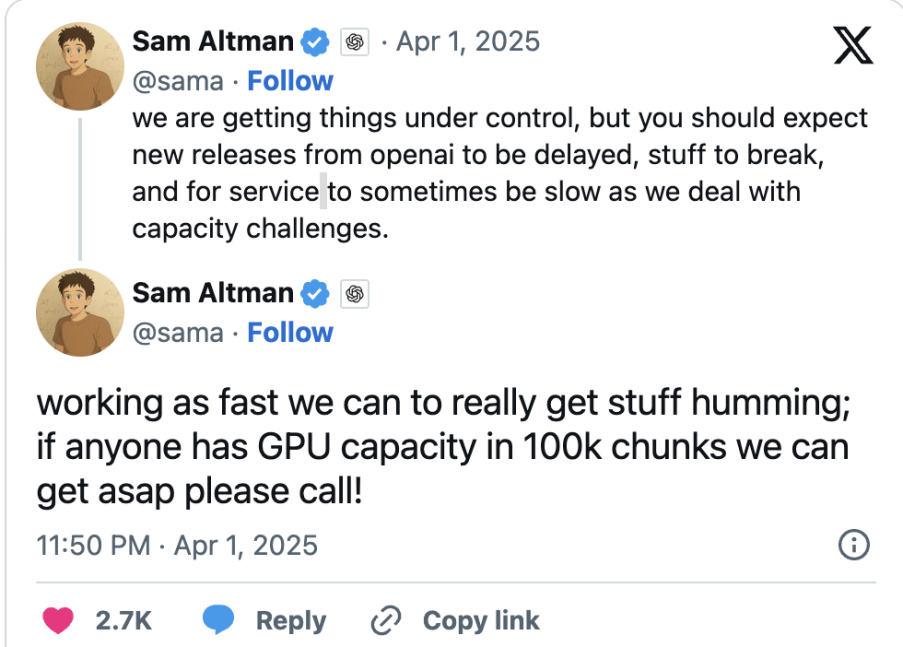Like the tweet with the heart icon

pos(60,620)
